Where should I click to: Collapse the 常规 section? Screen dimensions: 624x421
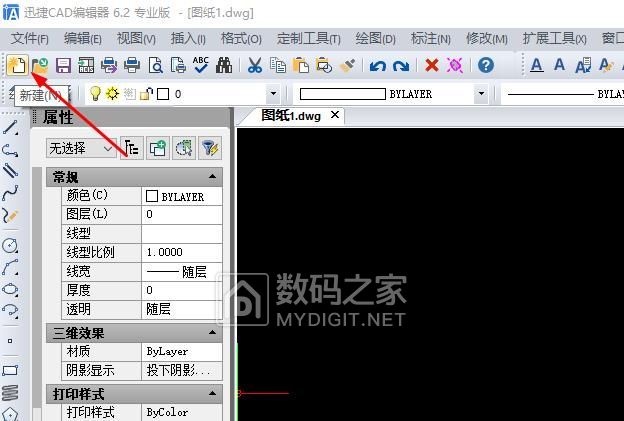coord(213,176)
